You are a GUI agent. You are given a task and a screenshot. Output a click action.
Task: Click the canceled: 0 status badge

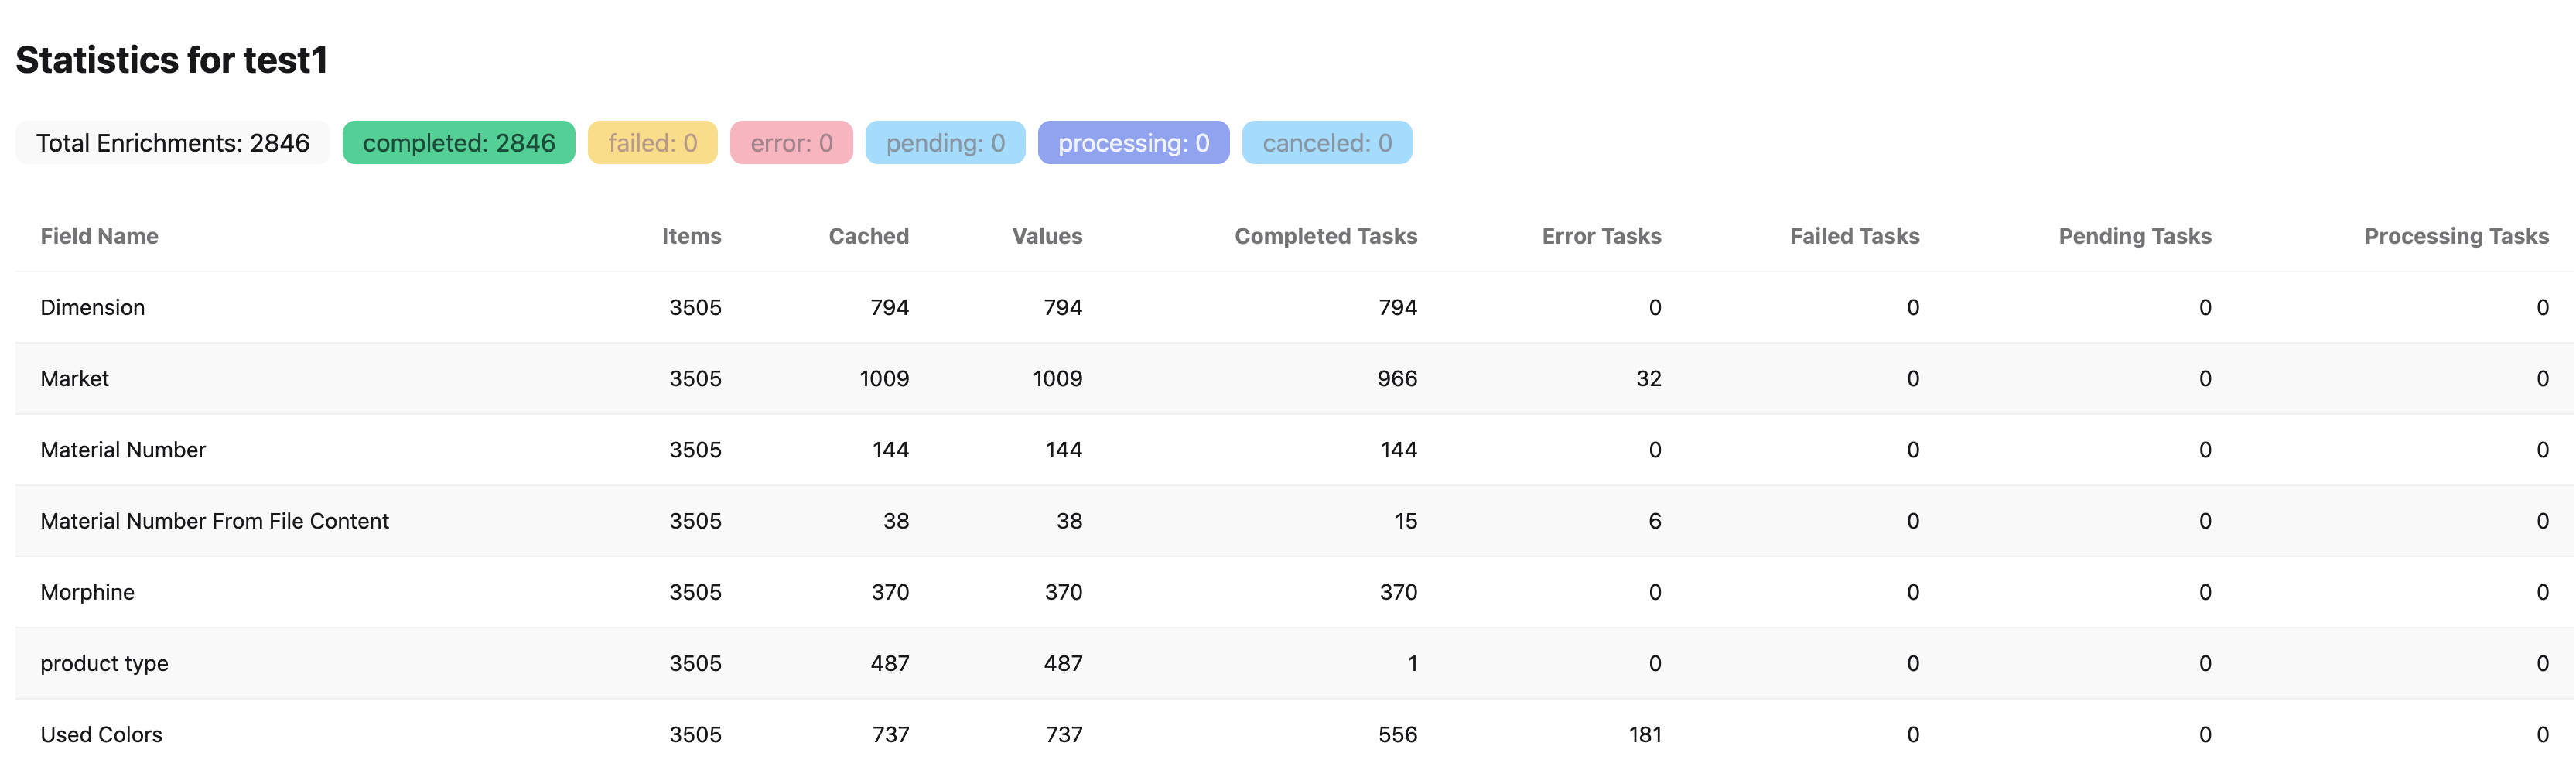[1327, 142]
